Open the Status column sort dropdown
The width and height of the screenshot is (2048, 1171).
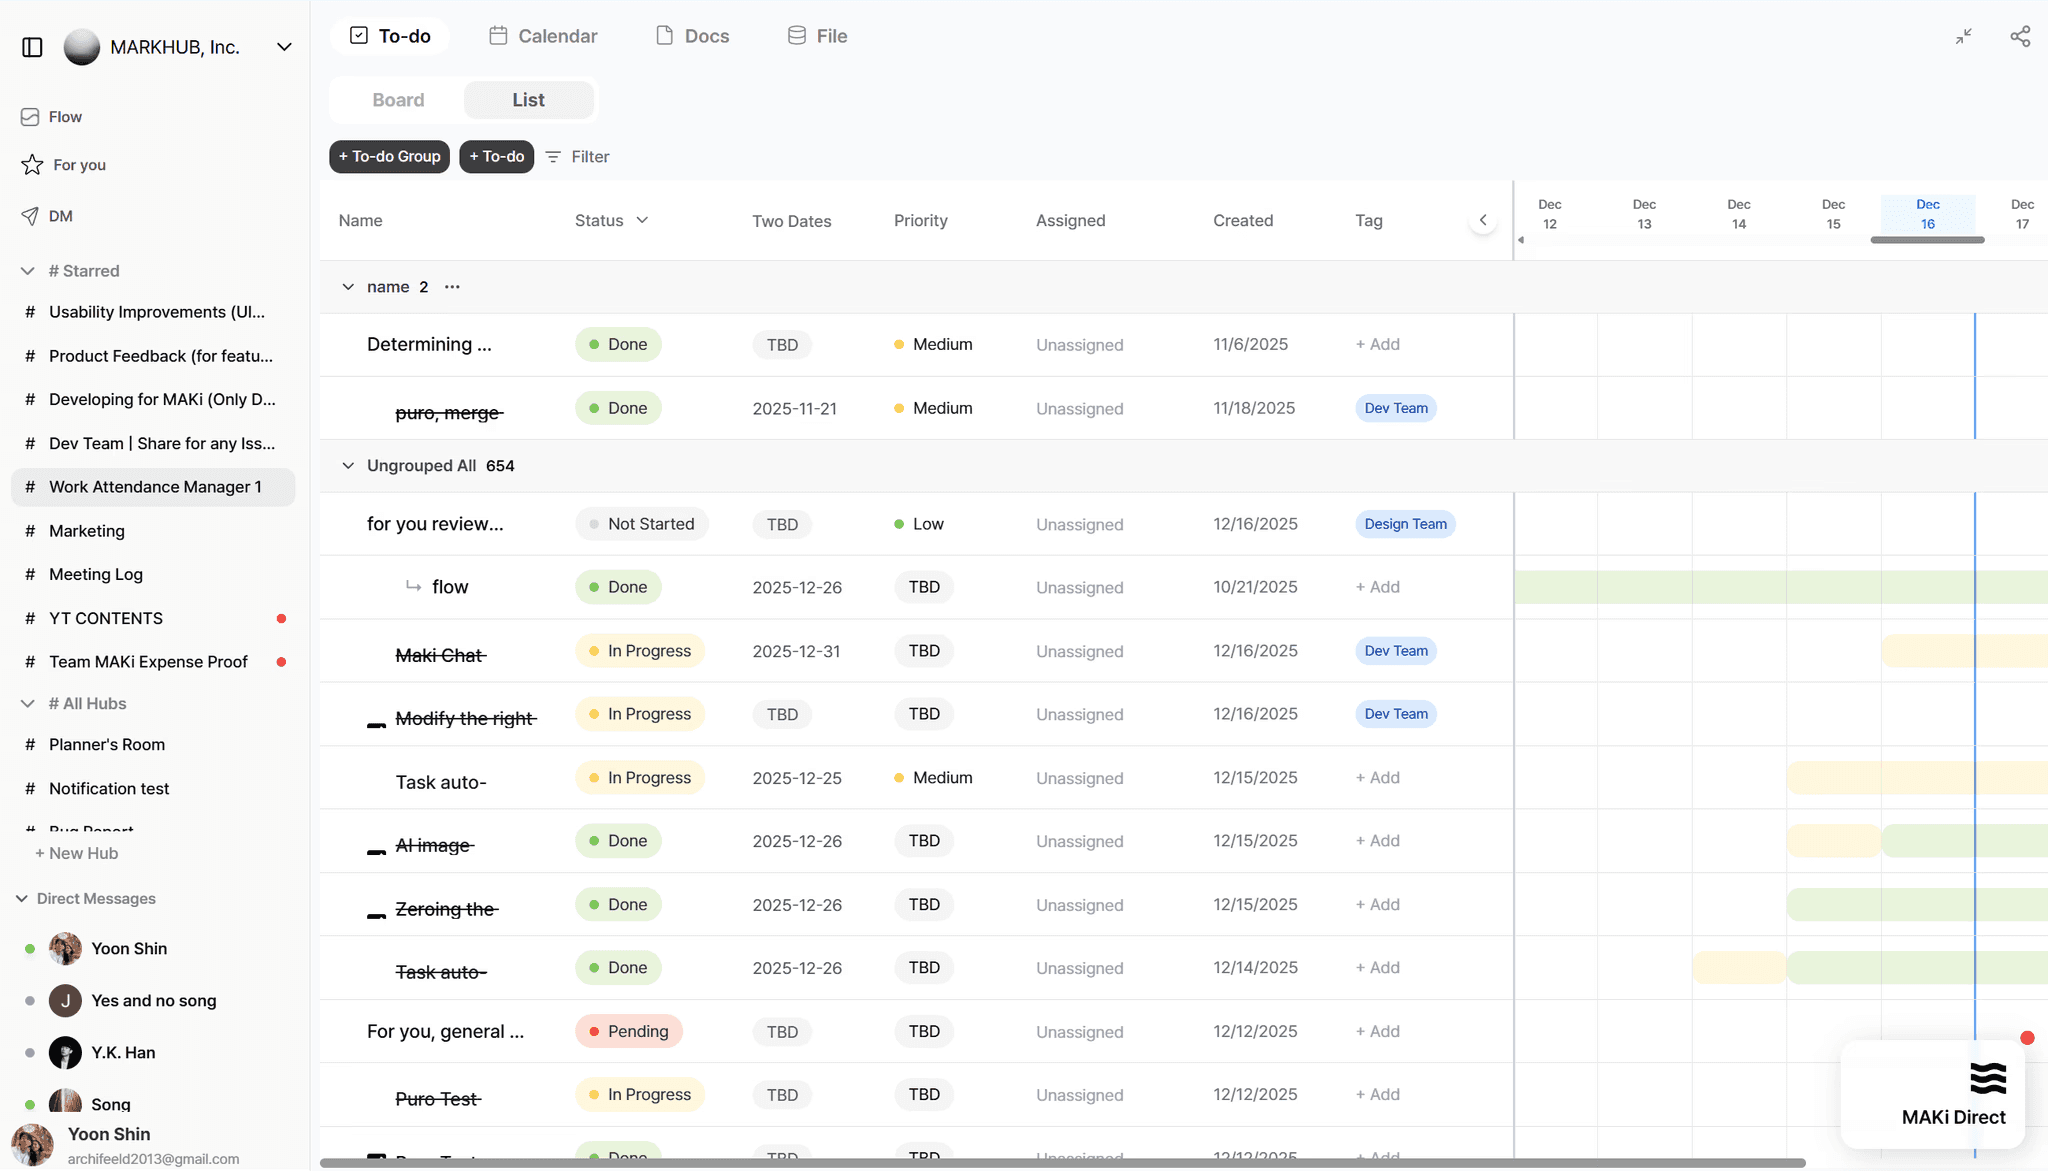pos(642,220)
